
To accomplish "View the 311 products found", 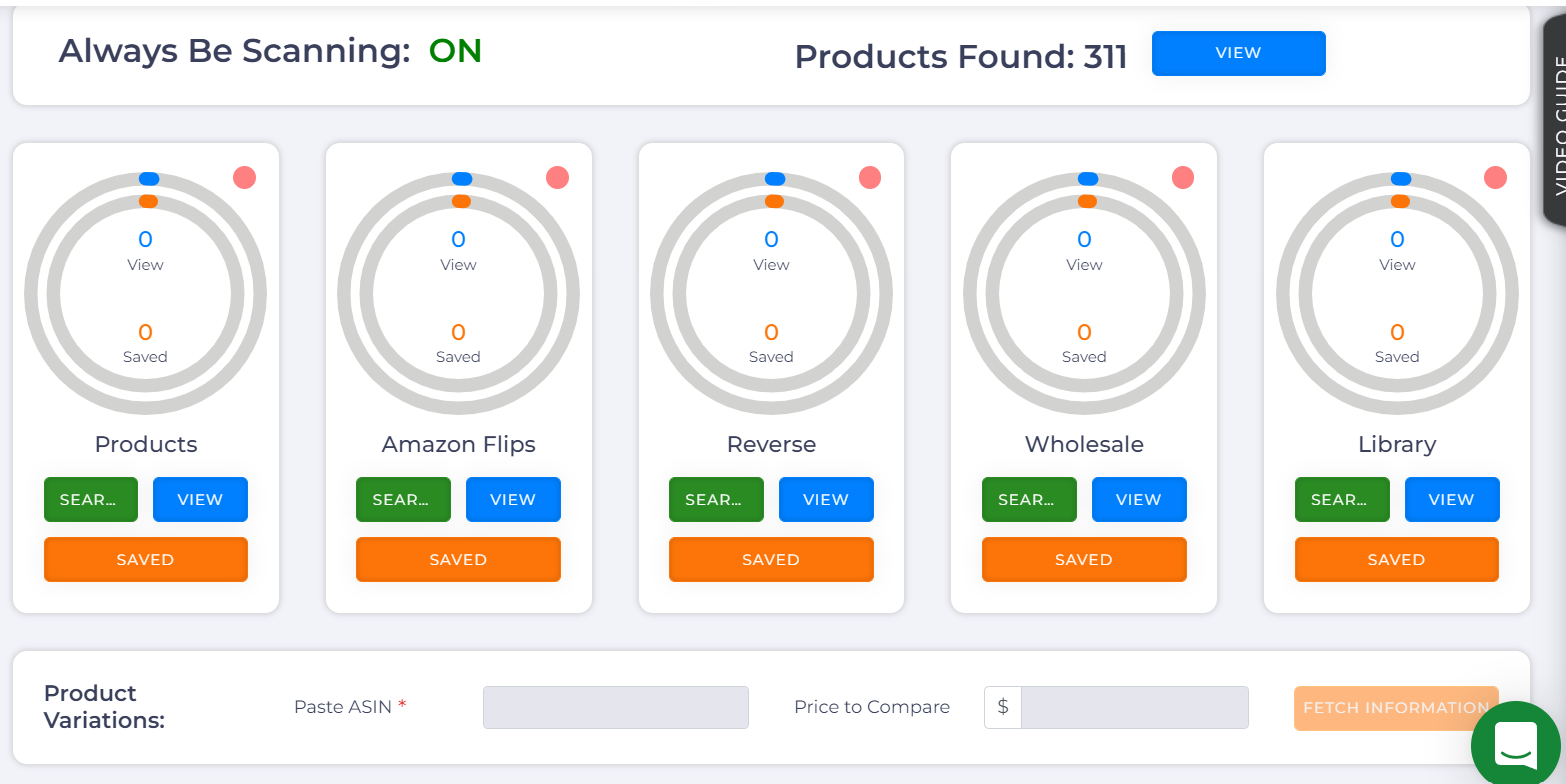I will click(1238, 53).
